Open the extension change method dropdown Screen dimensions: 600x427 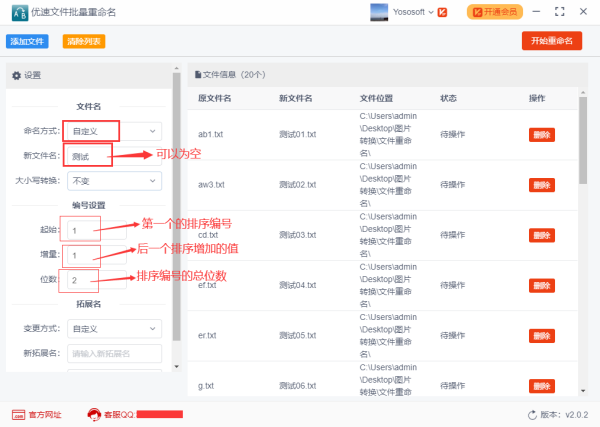pyautogui.click(x=113, y=328)
